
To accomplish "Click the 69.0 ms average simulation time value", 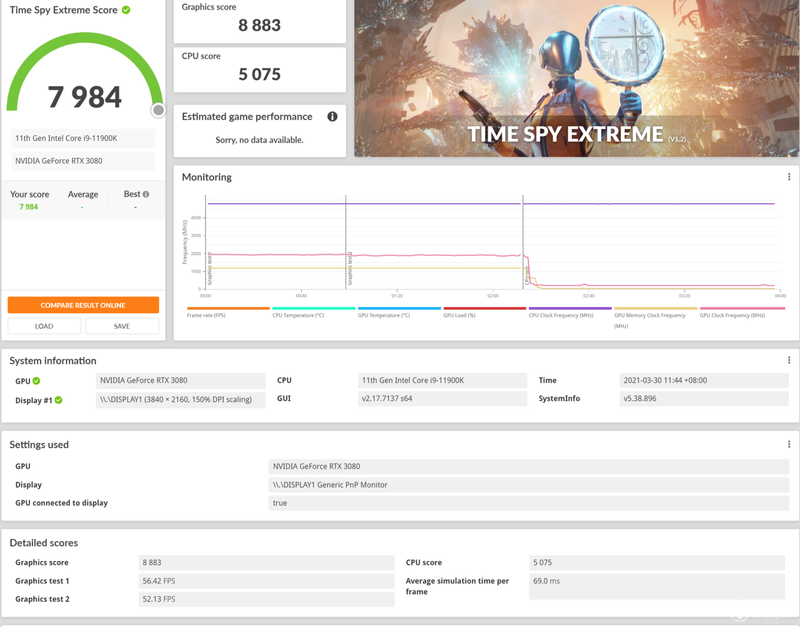I will 657,586.
